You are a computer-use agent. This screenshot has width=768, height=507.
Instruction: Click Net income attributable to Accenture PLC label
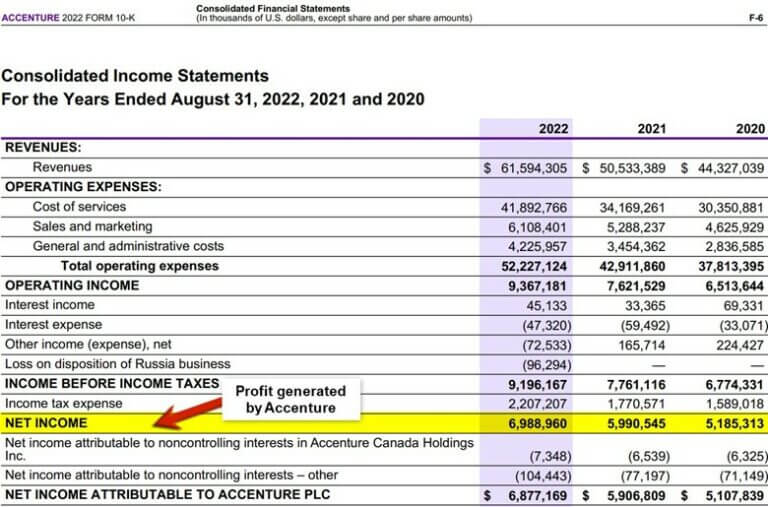point(168,495)
